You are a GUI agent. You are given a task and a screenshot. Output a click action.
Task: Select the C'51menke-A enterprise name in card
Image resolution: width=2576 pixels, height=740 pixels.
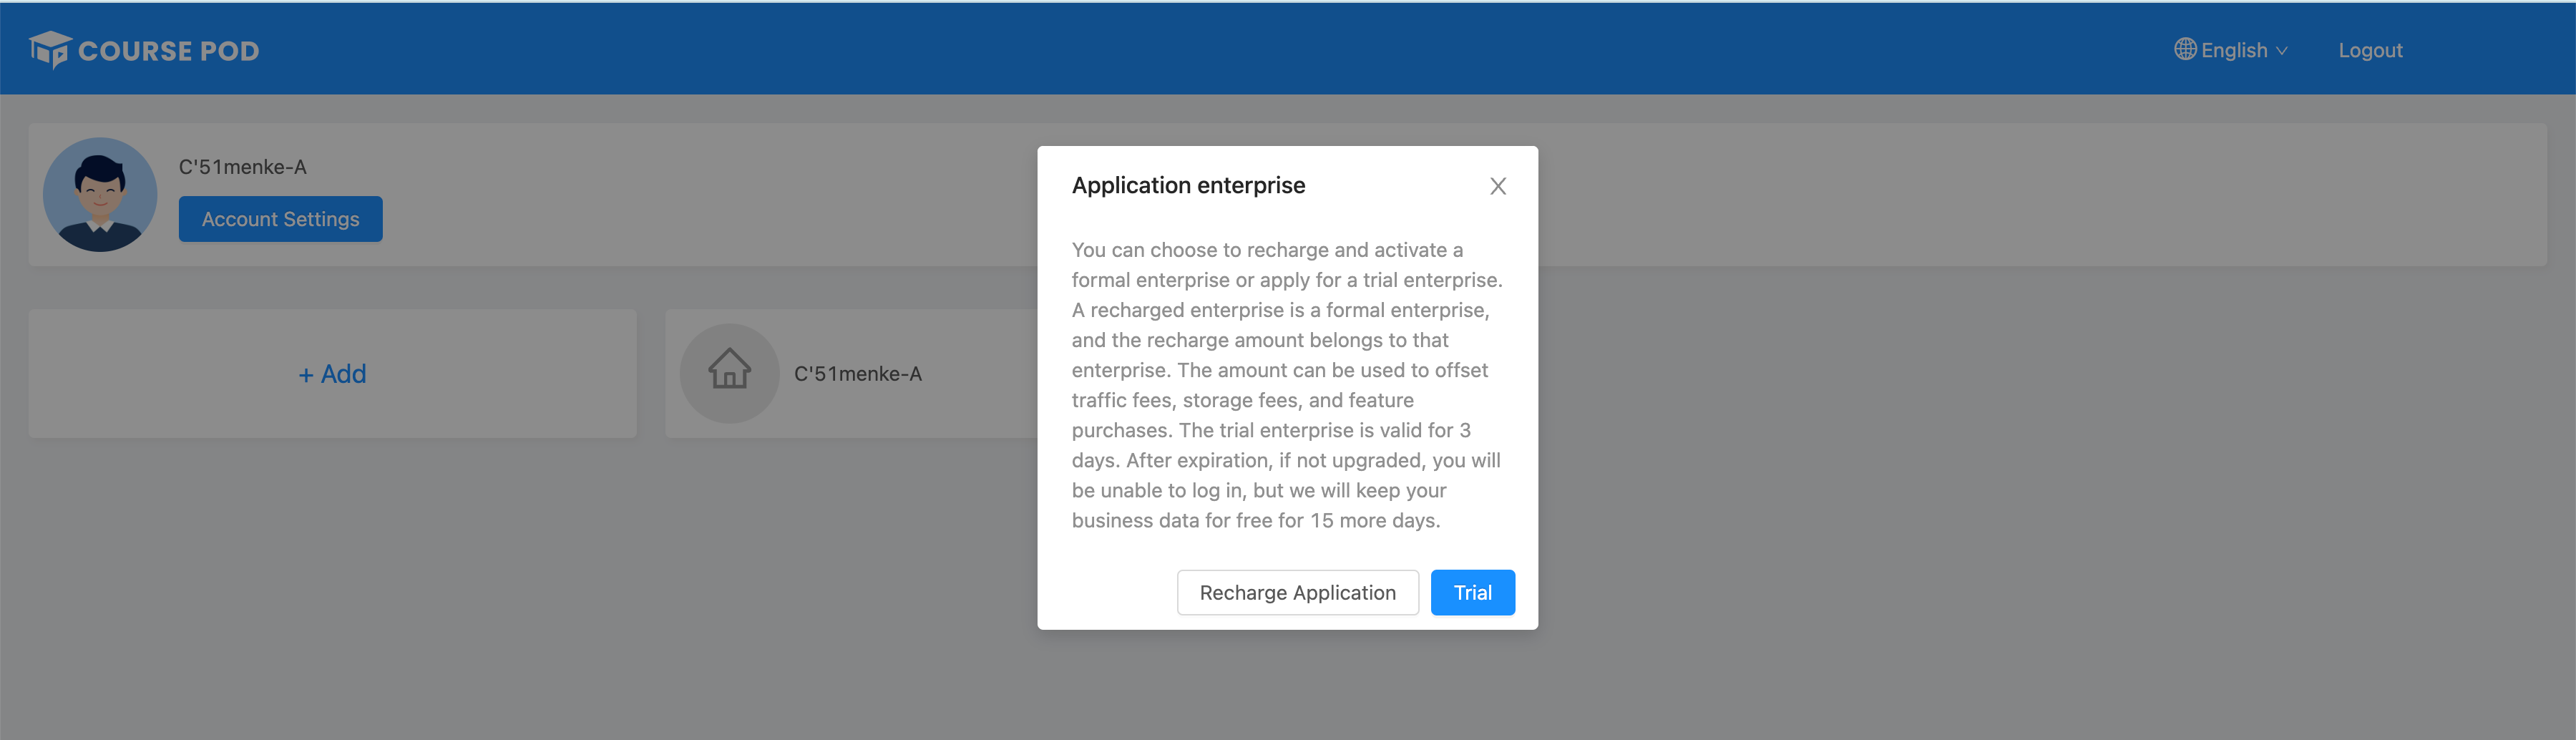click(857, 373)
